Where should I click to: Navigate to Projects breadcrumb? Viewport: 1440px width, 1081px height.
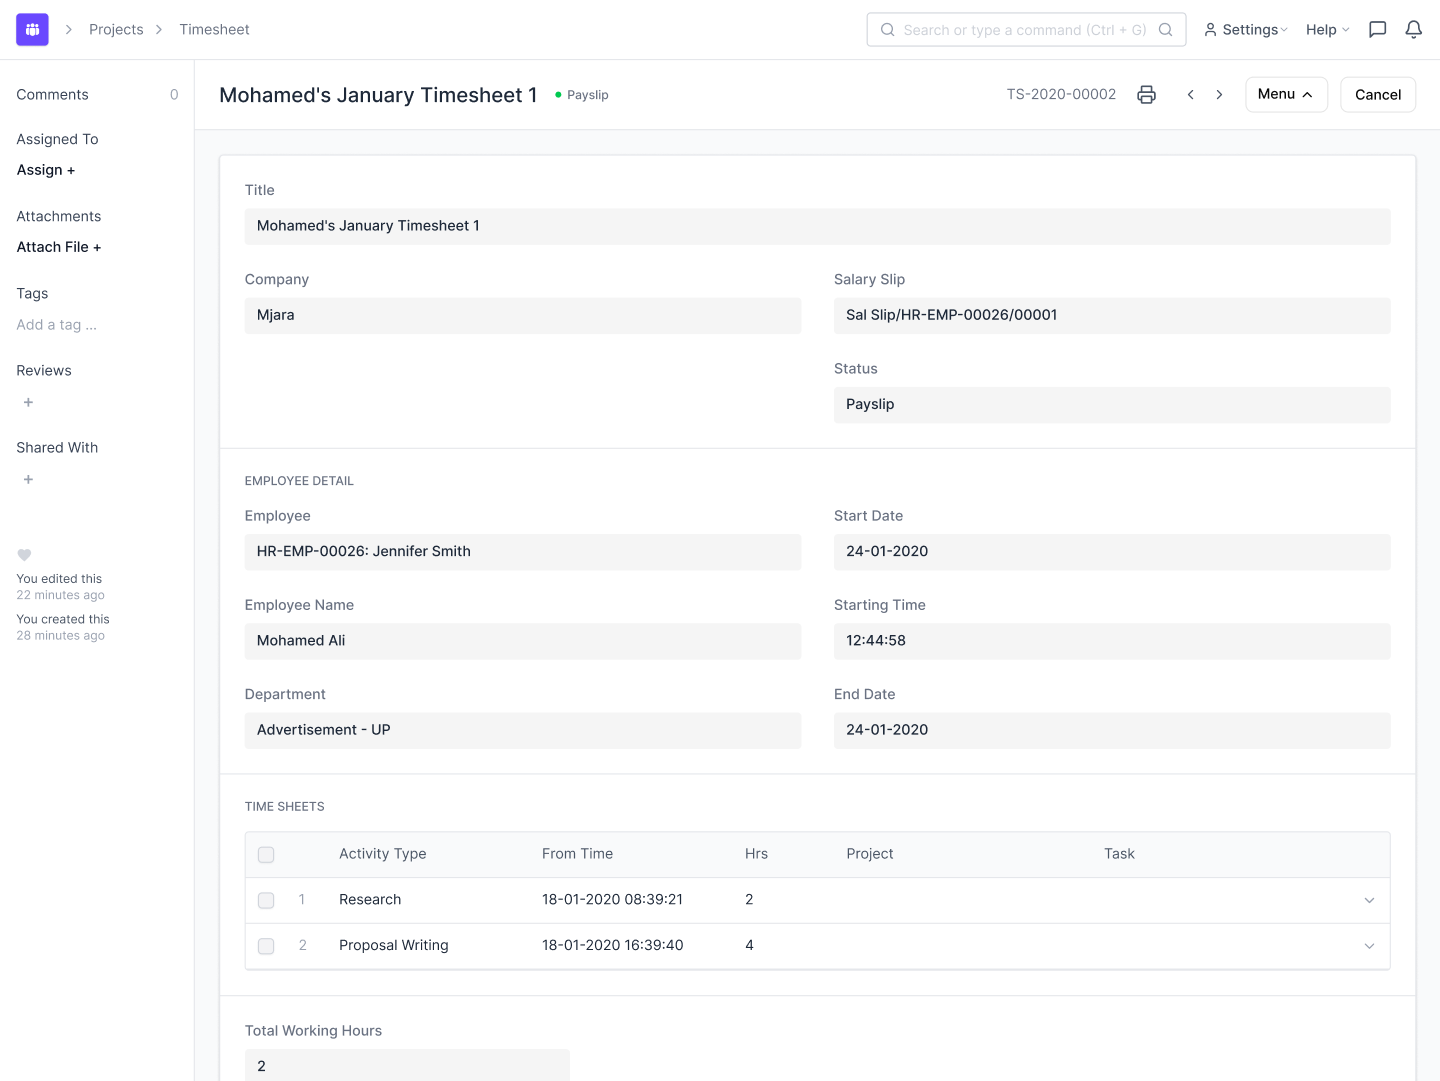coord(116,30)
